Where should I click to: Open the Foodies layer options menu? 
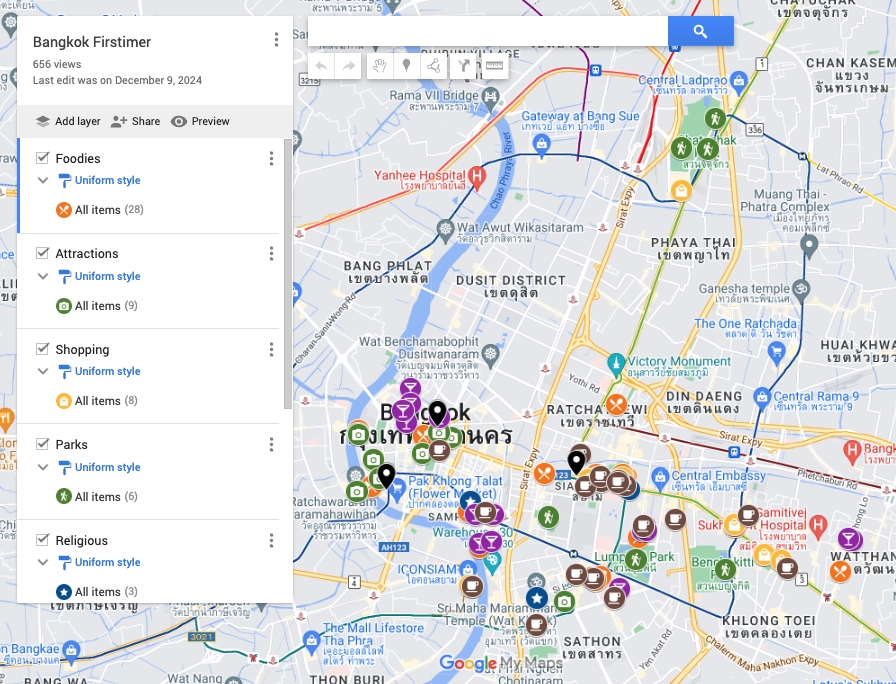(271, 158)
